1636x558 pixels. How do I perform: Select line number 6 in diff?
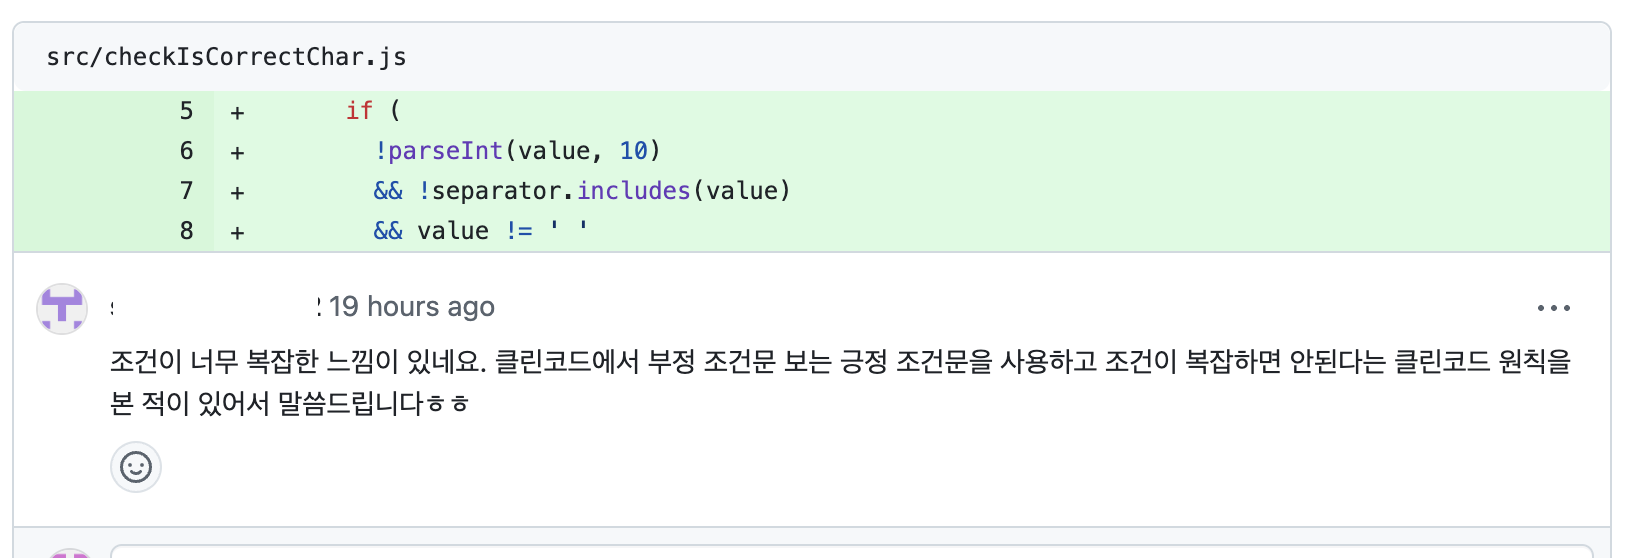pyautogui.click(x=186, y=151)
